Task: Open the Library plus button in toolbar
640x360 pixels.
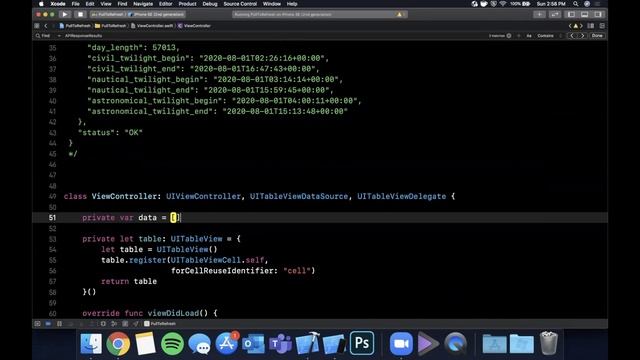Action: tap(539, 14)
